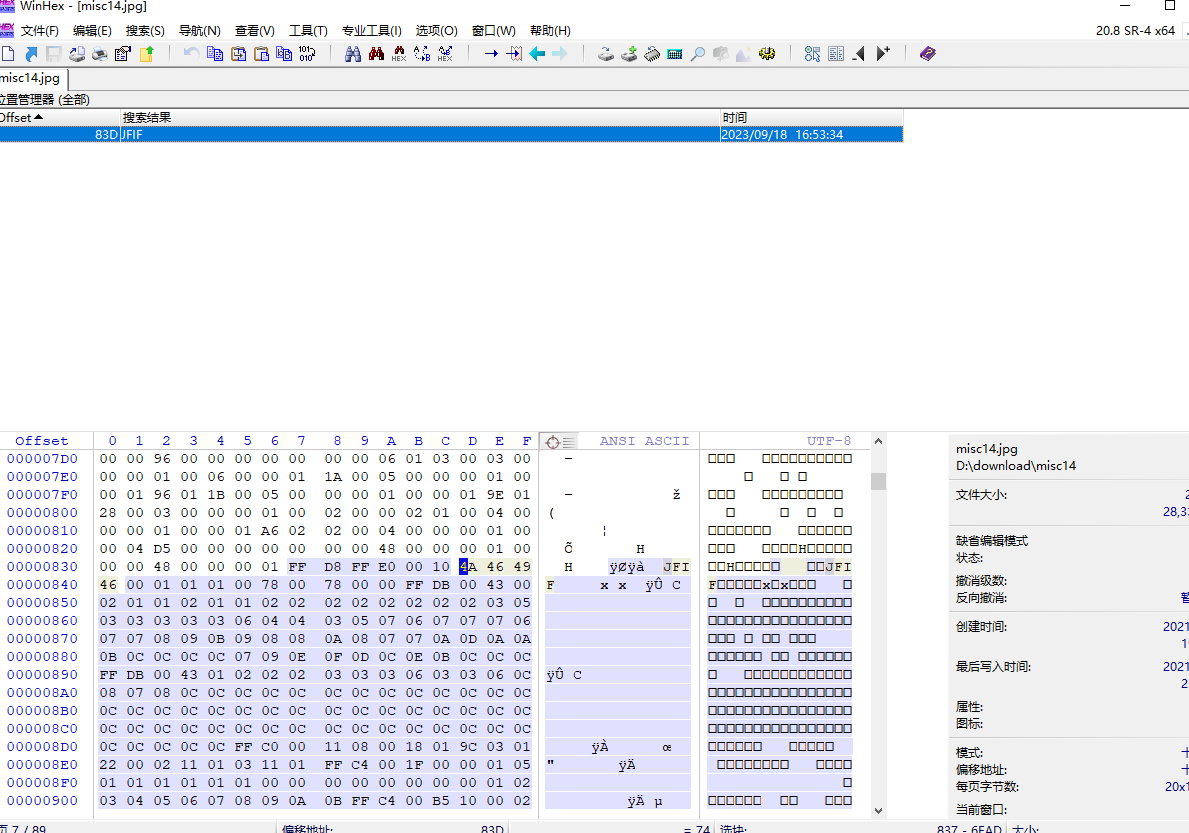Image resolution: width=1189 pixels, height=833 pixels.
Task: Open the Calculator toolbar icon
Action: point(675,54)
